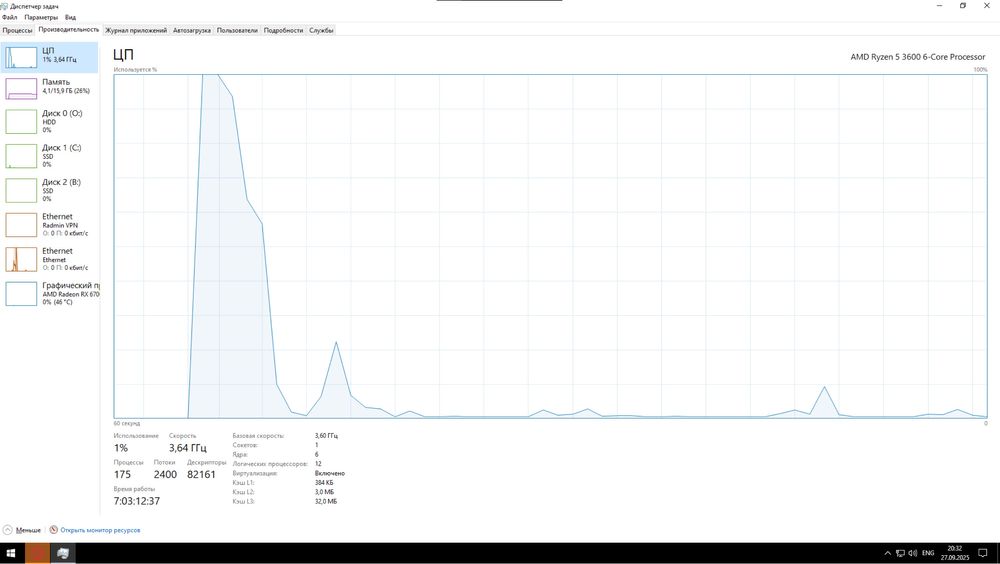Screen dimensions: 1000x564
Task: Click the orange taskbar app button
Action: [x=37, y=553]
